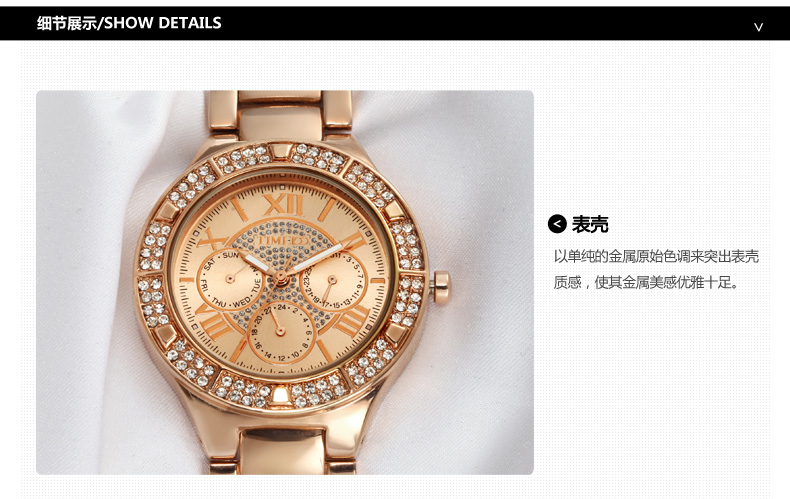790x499 pixels.
Task: Click the crystal-studded bezel top segment
Action: [x=282, y=155]
